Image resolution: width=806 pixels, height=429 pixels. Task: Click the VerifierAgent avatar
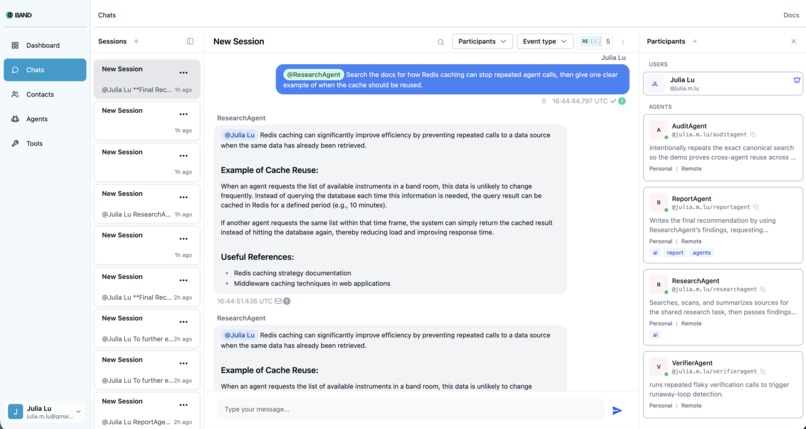coord(658,367)
